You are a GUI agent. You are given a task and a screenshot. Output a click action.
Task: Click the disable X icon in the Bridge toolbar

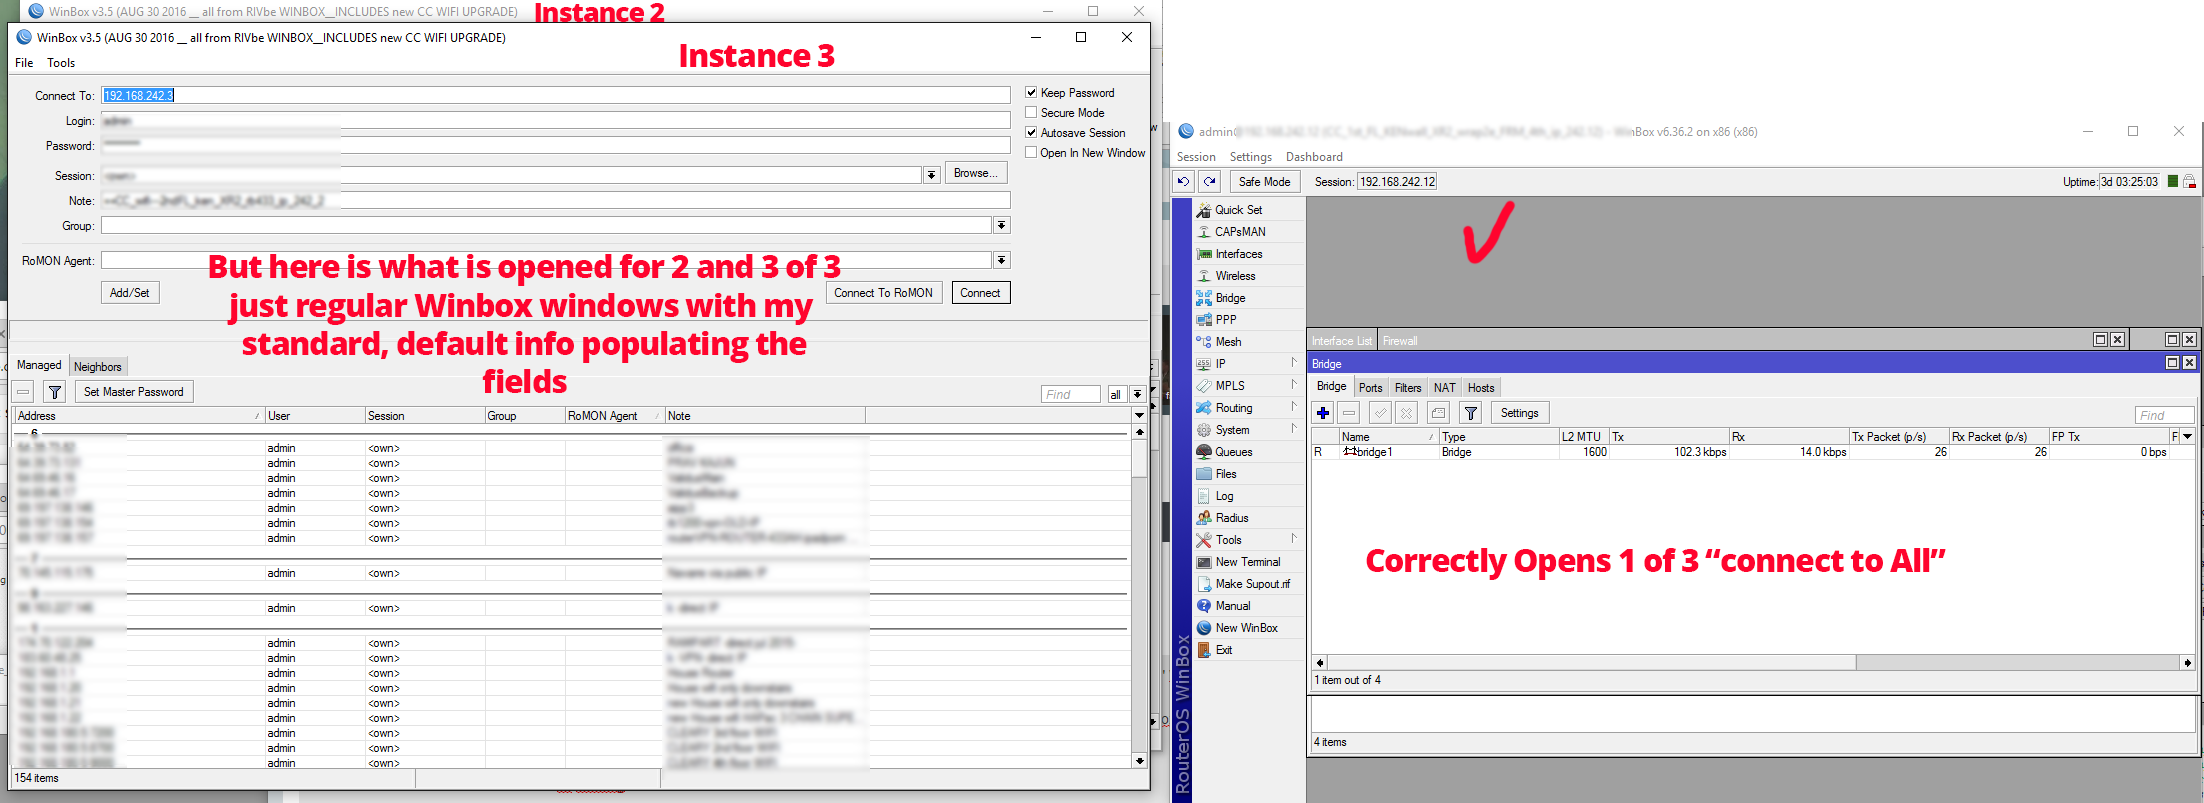pos(1407,413)
